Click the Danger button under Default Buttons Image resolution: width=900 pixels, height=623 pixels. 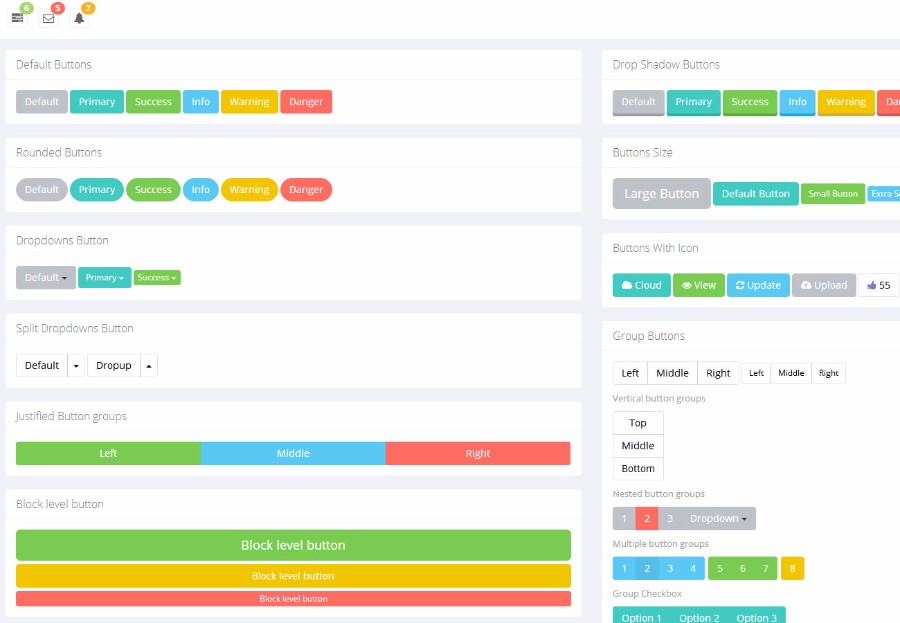coord(306,102)
